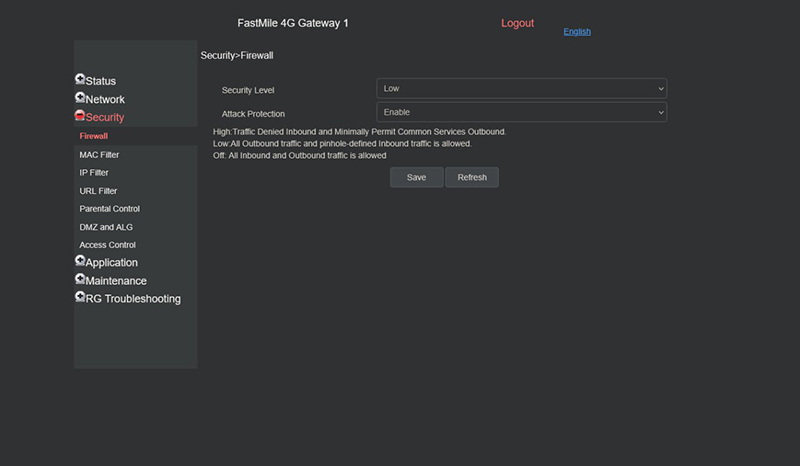Click the plus icon beside Application

click(x=80, y=261)
